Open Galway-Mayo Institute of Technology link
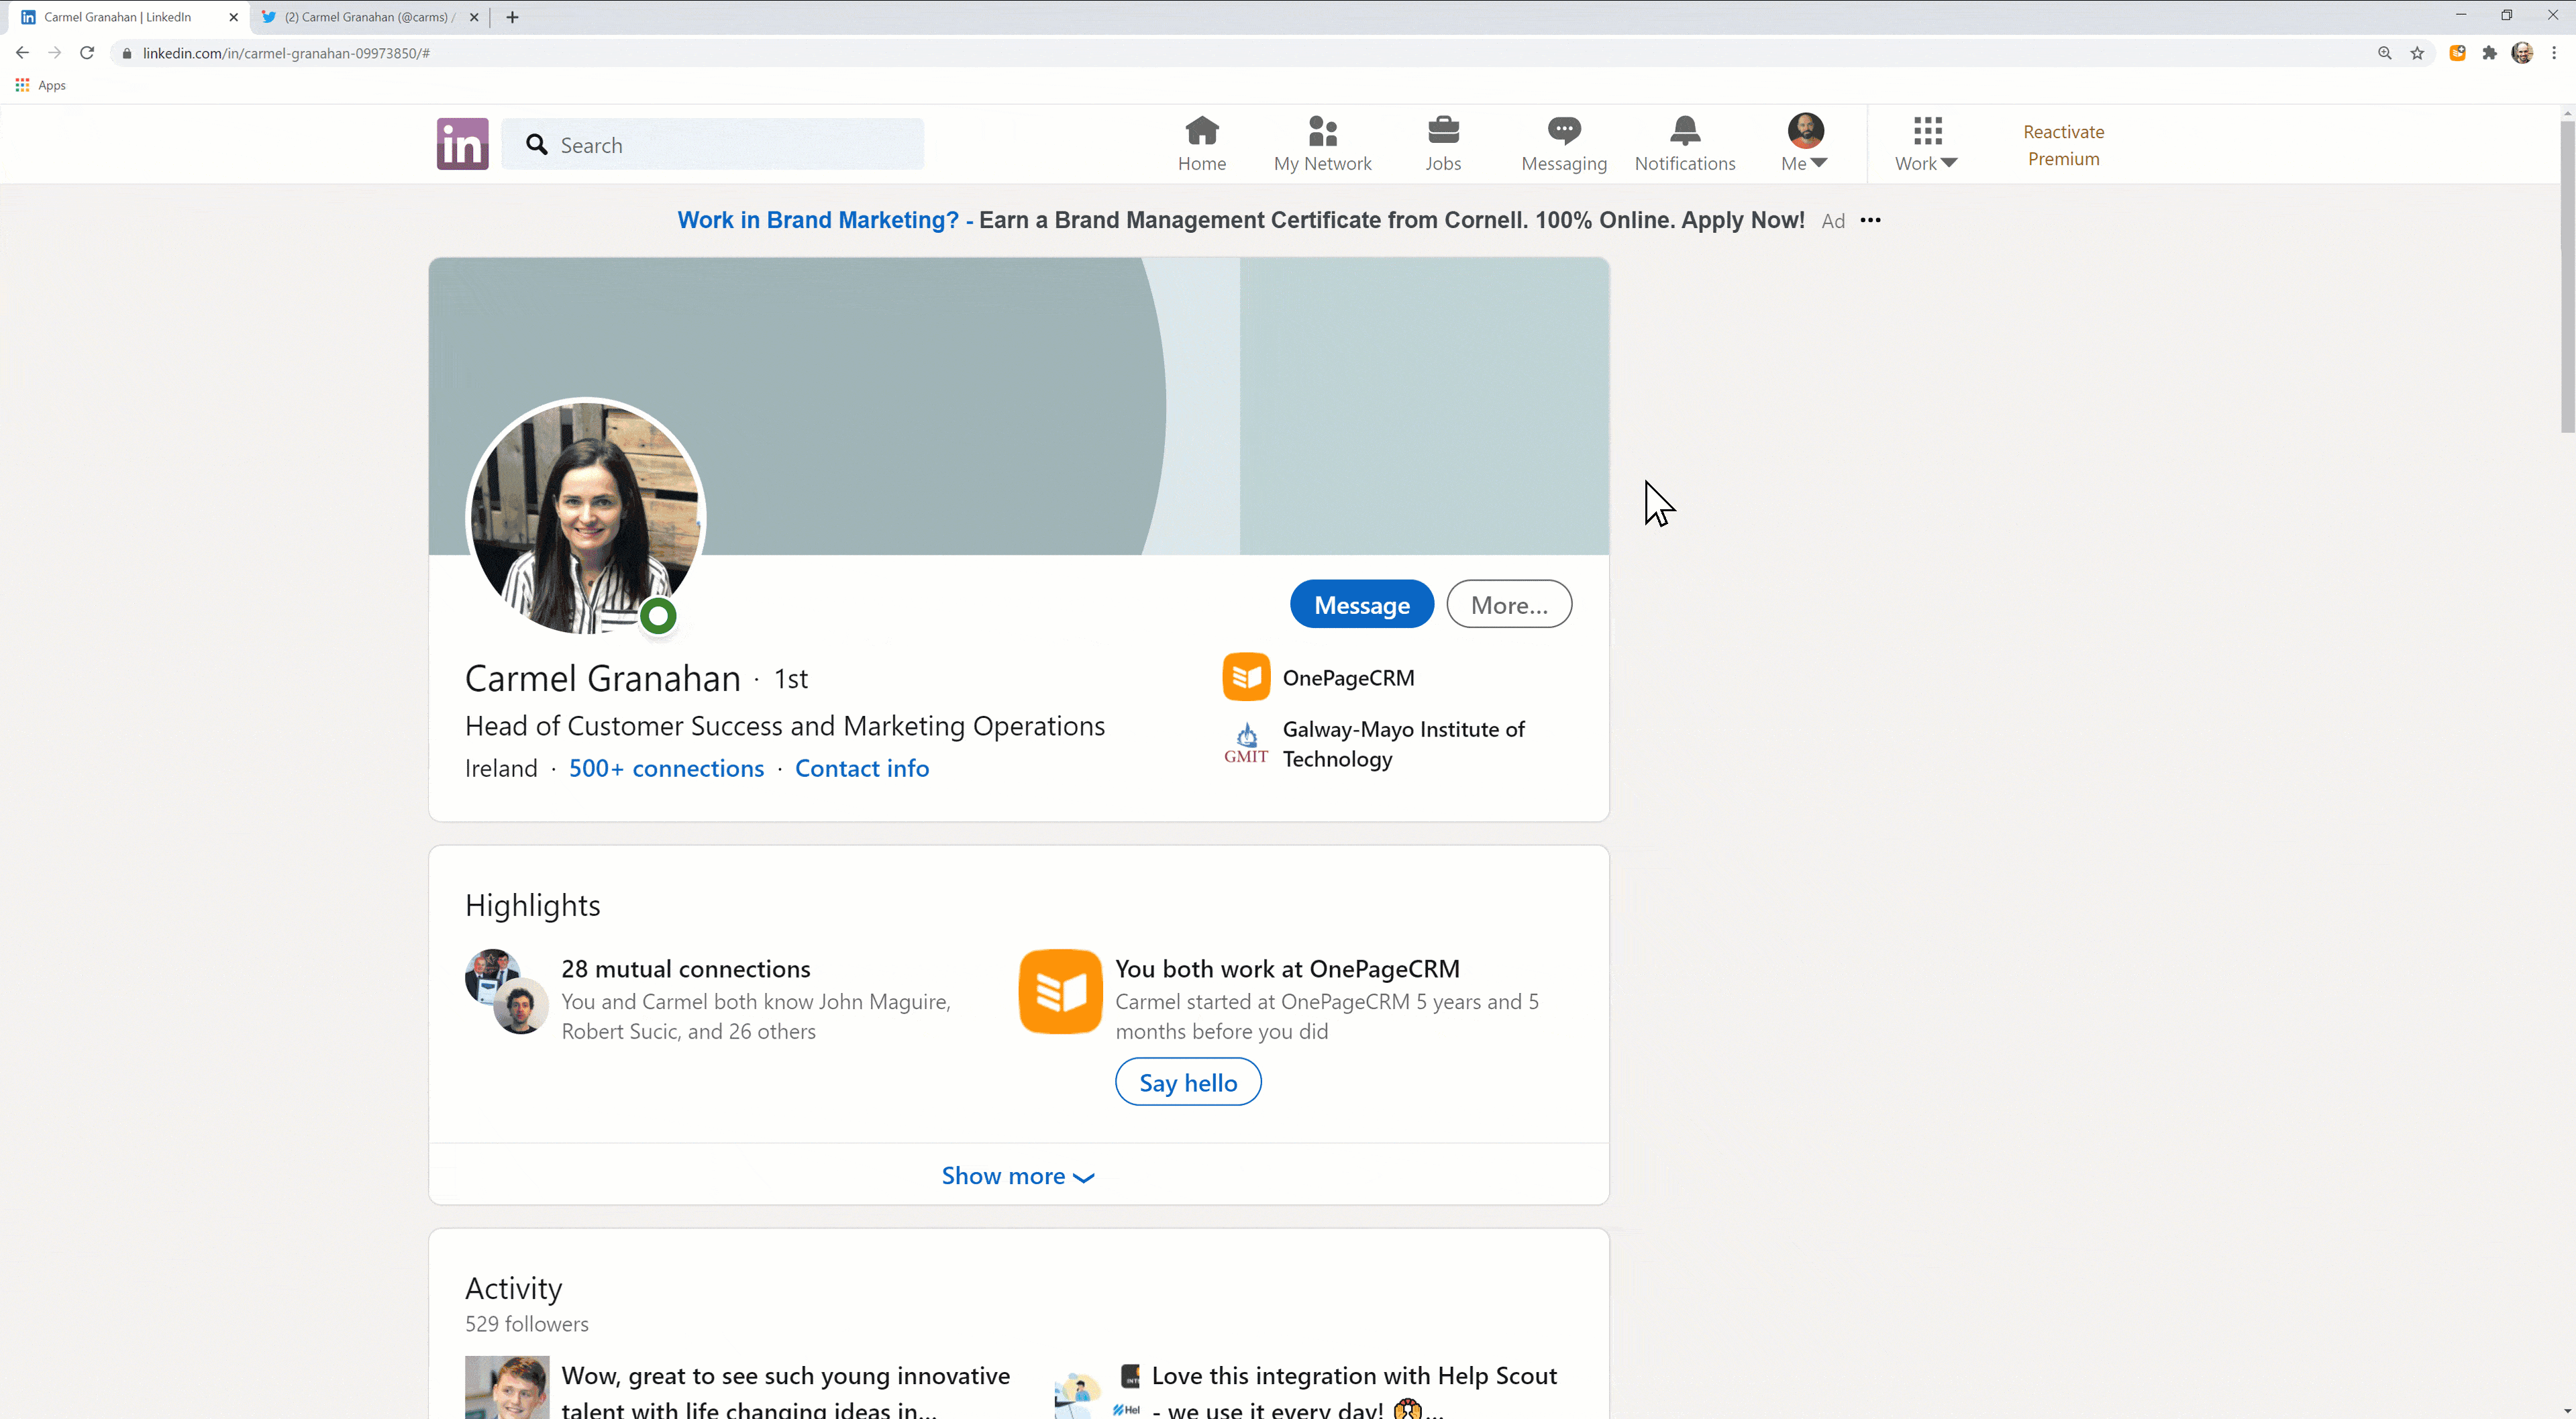Image resolution: width=2576 pixels, height=1419 pixels. [1403, 744]
